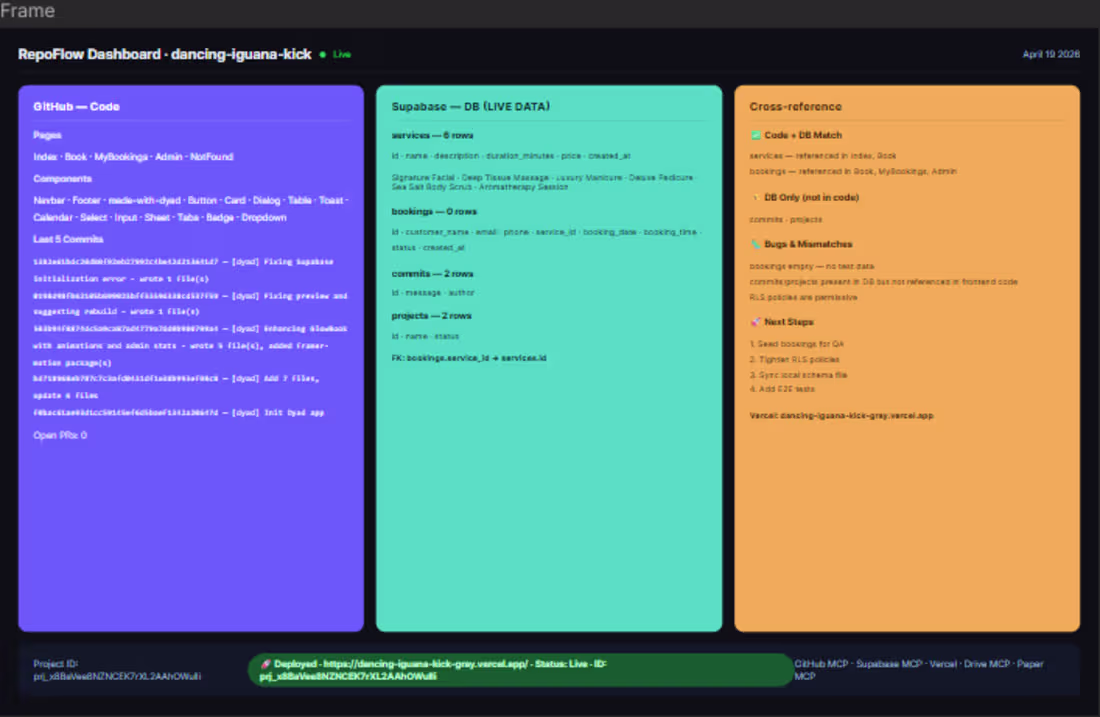The width and height of the screenshot is (1100, 717).
Task: Switch to the Supabase — DB (LIVE DATA) panel header
Action: [470, 105]
